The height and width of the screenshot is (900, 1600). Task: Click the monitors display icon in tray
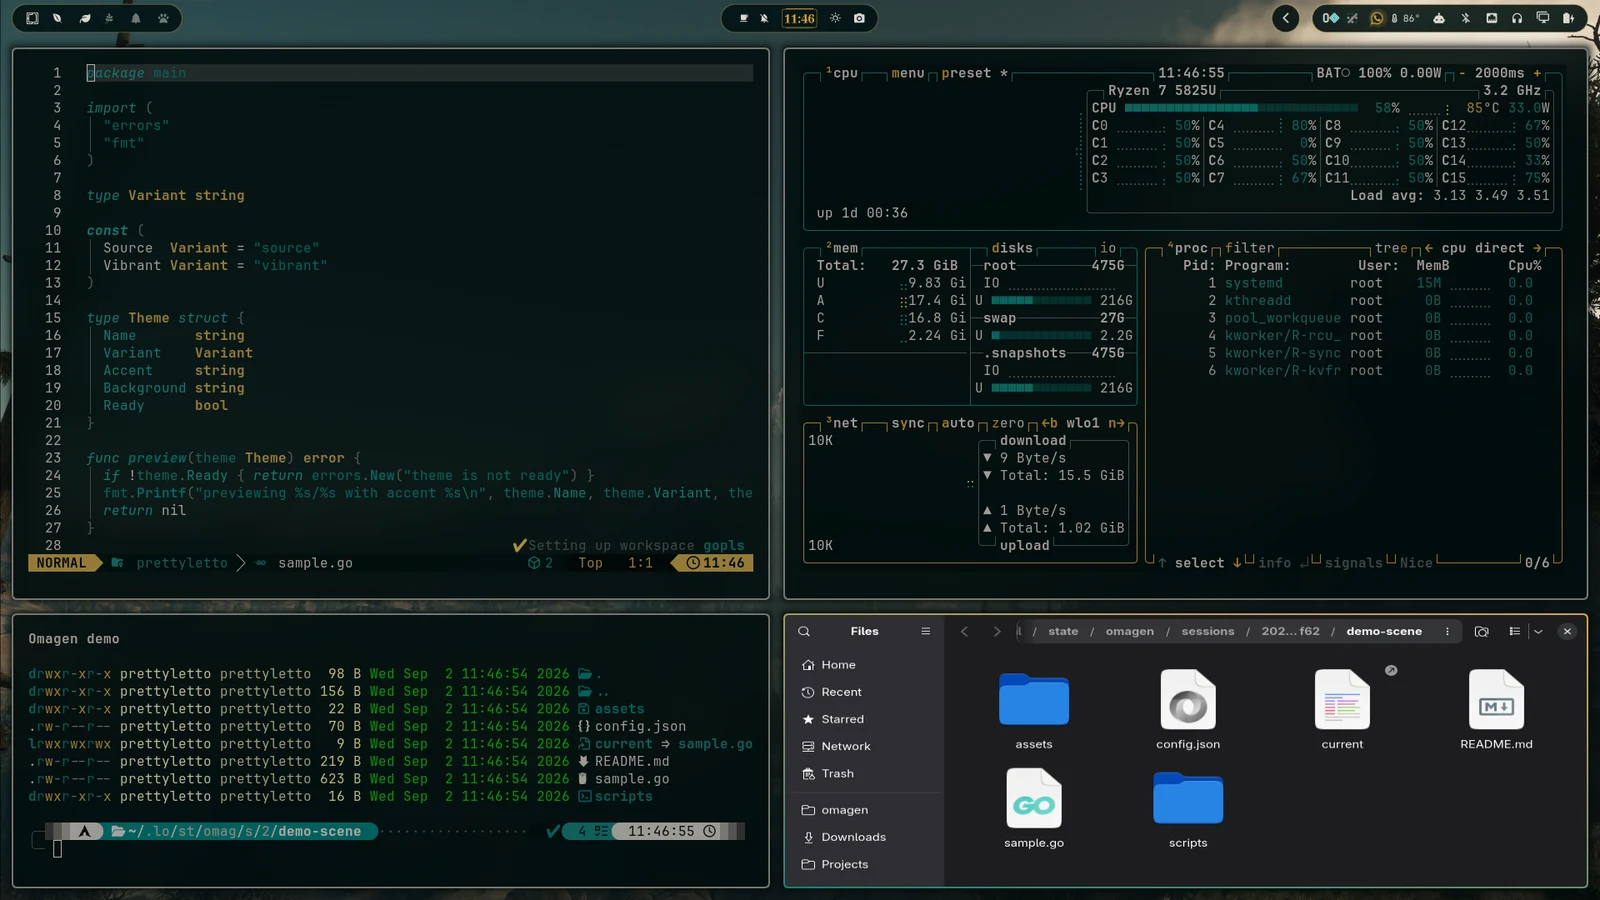[x=1543, y=18]
